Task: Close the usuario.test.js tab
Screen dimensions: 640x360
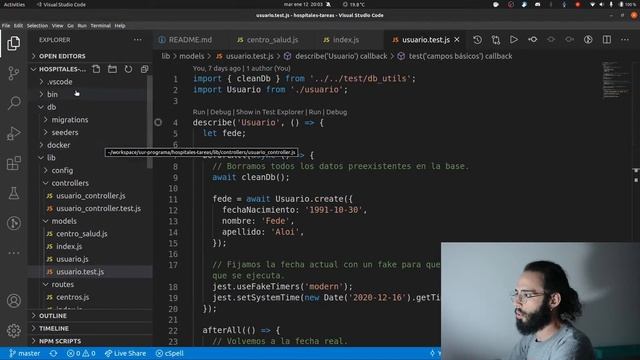Action: coord(457,40)
